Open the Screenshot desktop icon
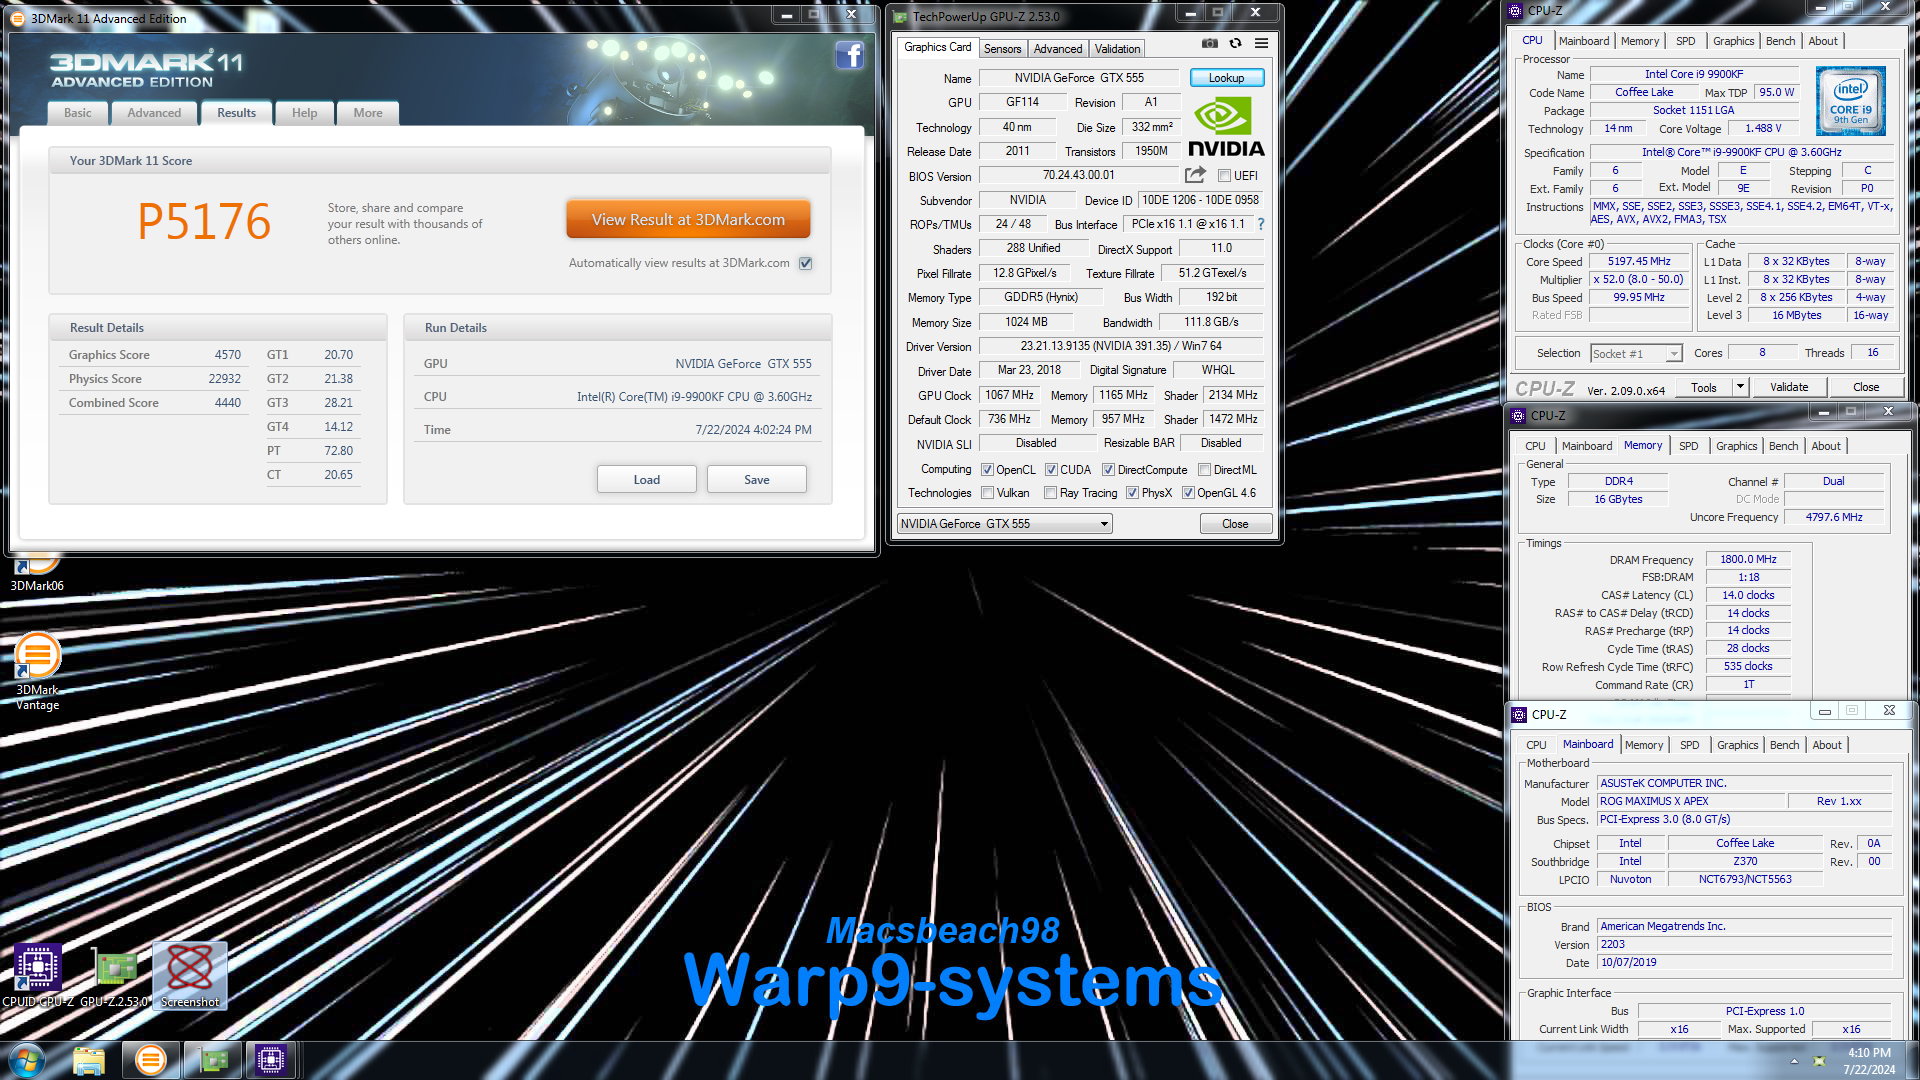The height and width of the screenshot is (1080, 1920). (189, 976)
